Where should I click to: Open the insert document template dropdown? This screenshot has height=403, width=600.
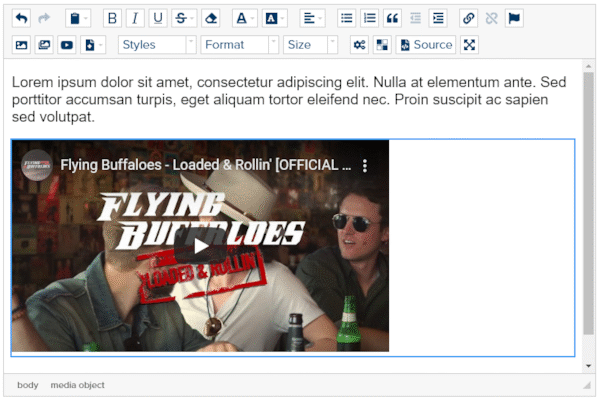click(93, 45)
